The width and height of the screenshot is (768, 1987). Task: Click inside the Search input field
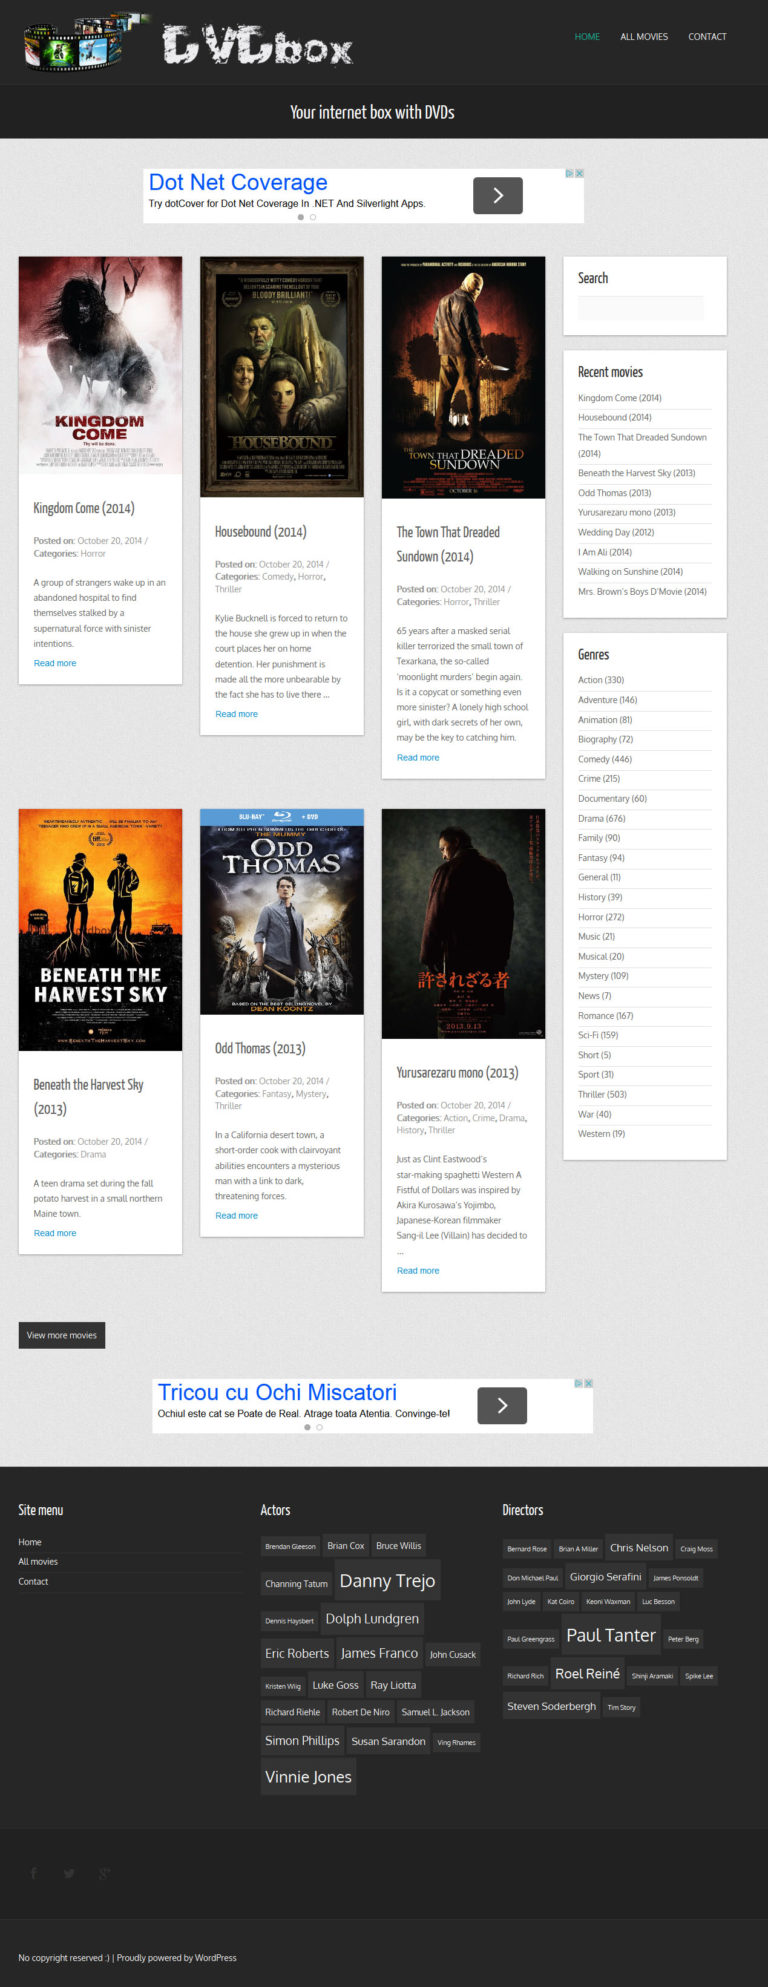click(x=640, y=307)
